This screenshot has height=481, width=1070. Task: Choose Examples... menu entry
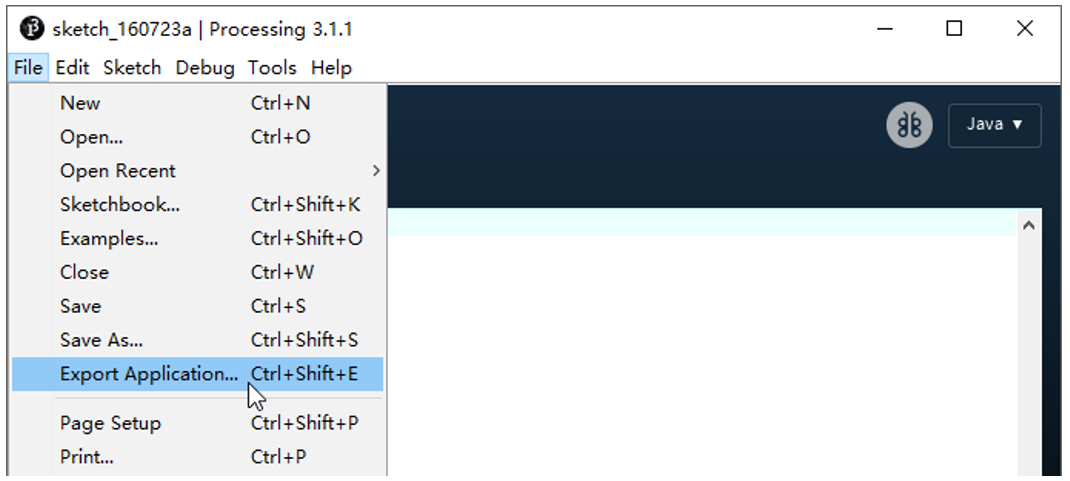[197, 239]
